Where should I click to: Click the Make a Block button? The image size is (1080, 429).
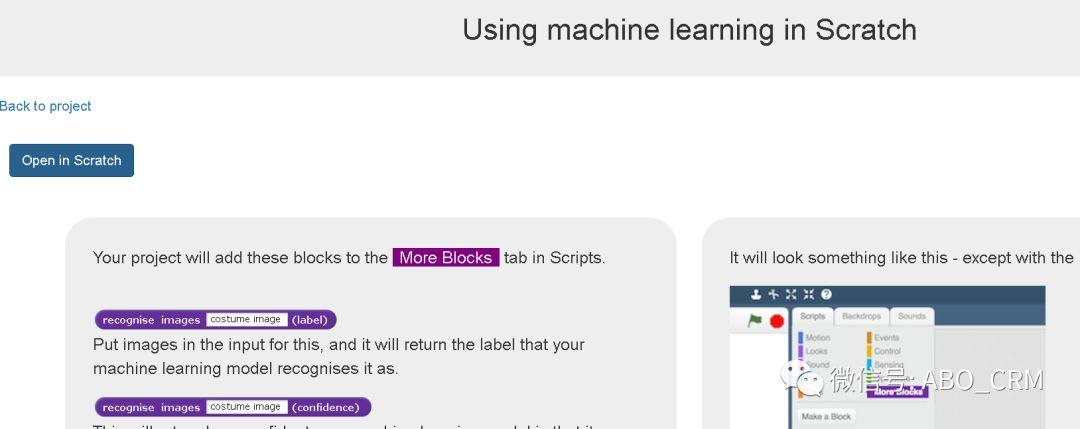[827, 417]
